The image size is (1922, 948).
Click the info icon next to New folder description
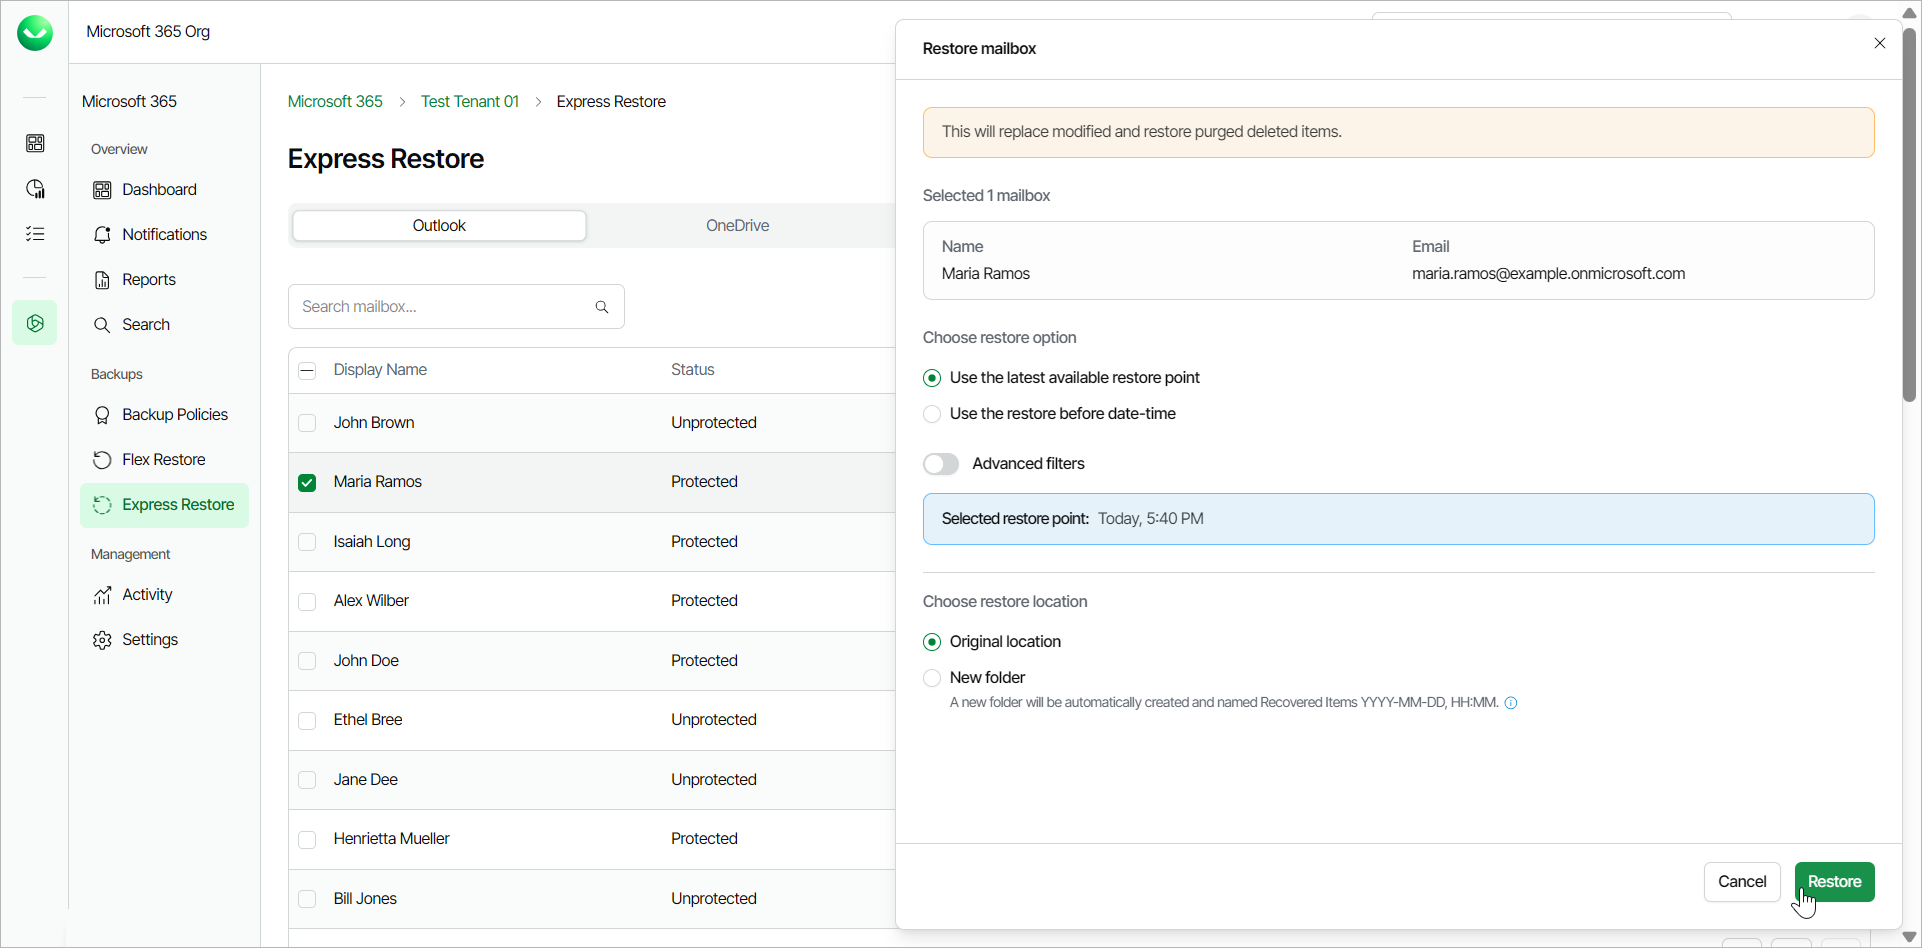tap(1511, 703)
